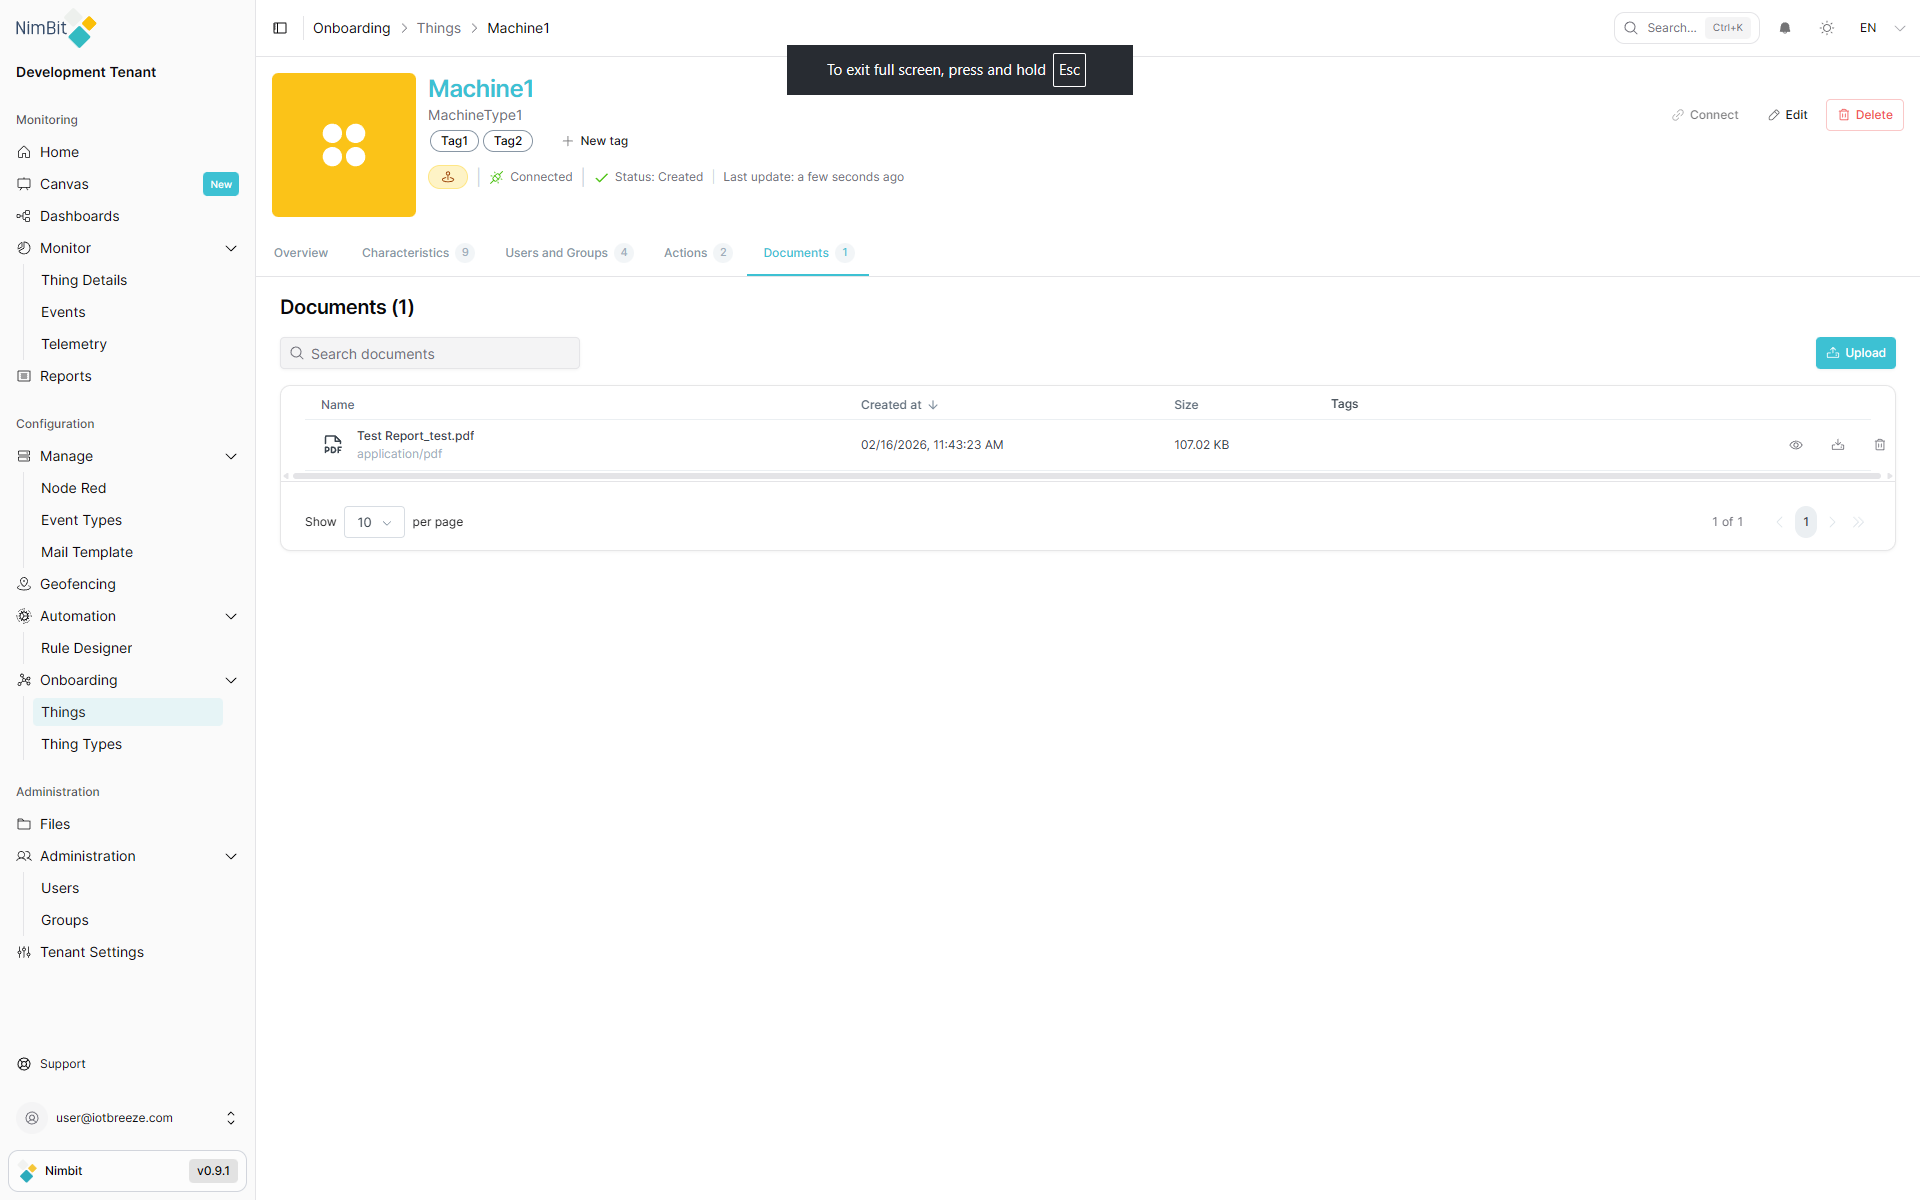The width and height of the screenshot is (1920, 1200).
Task: Toggle the sidebar collapse panel icon
Action: 280,27
